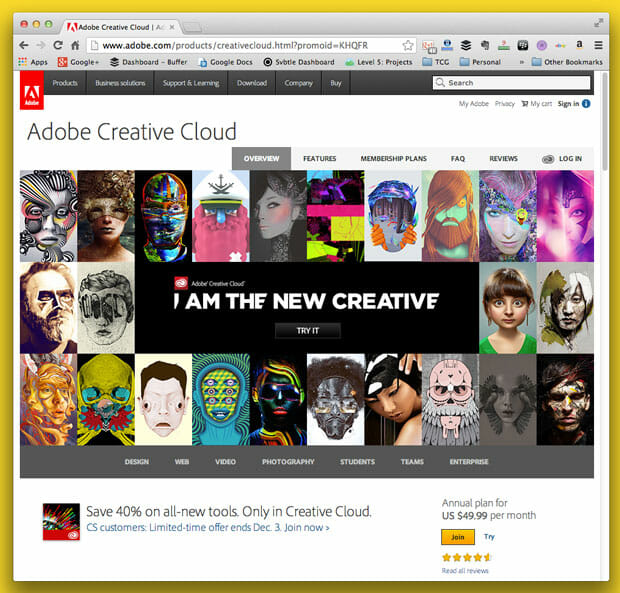Open the Level 5: Projects bookmark
This screenshot has height=593, width=620.
pos(378,62)
